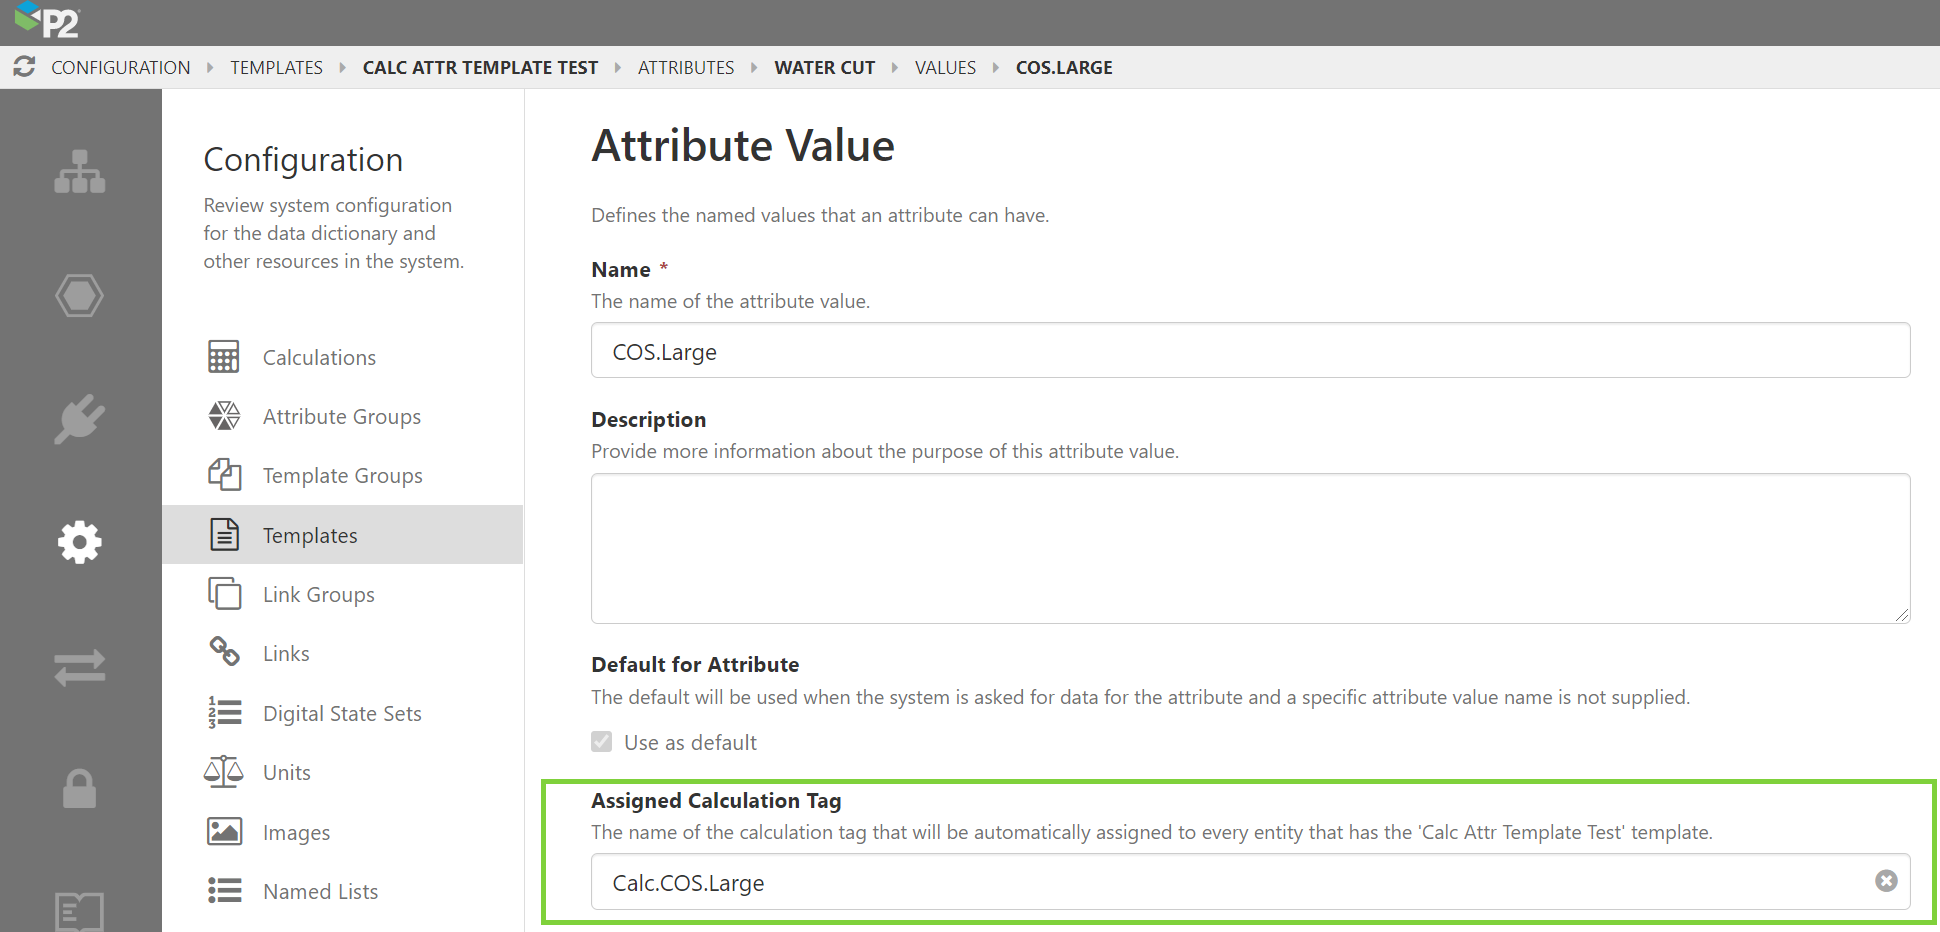The width and height of the screenshot is (1940, 932).
Task: Click into the Description text area
Action: pyautogui.click(x=1250, y=548)
